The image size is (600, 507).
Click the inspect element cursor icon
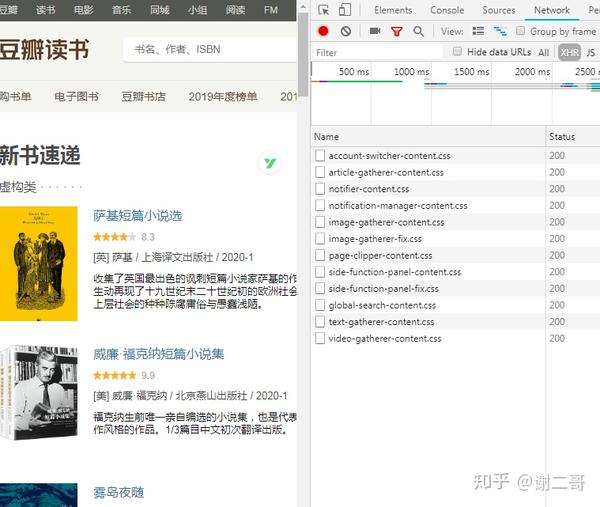(323, 10)
